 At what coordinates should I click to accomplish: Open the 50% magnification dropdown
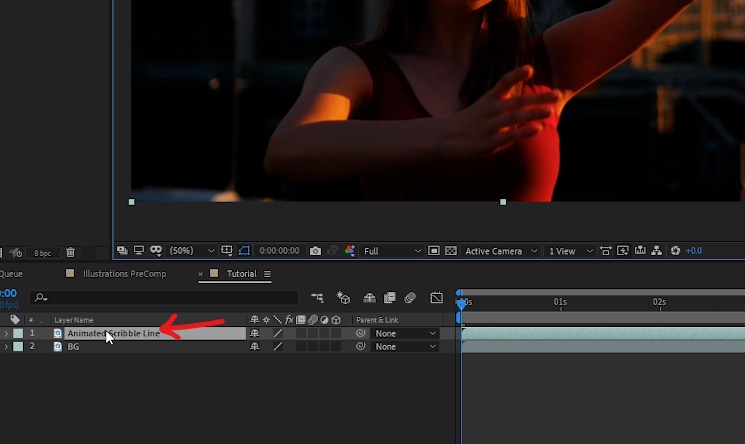[192, 251]
